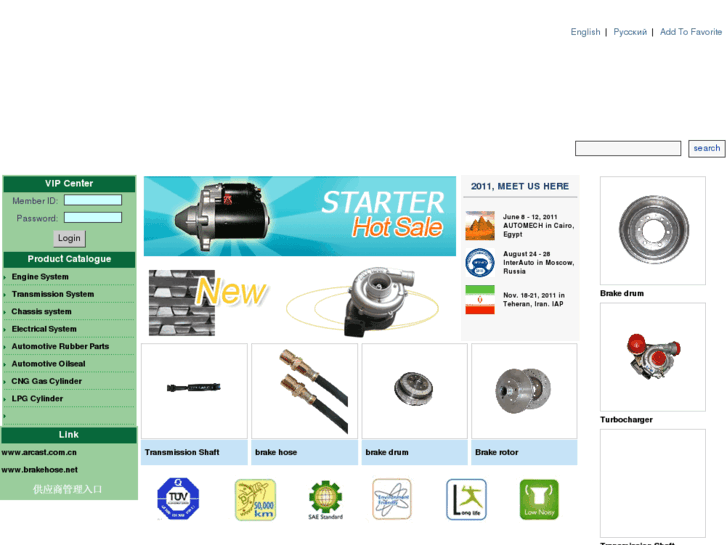Focus the search text field

(x=628, y=148)
